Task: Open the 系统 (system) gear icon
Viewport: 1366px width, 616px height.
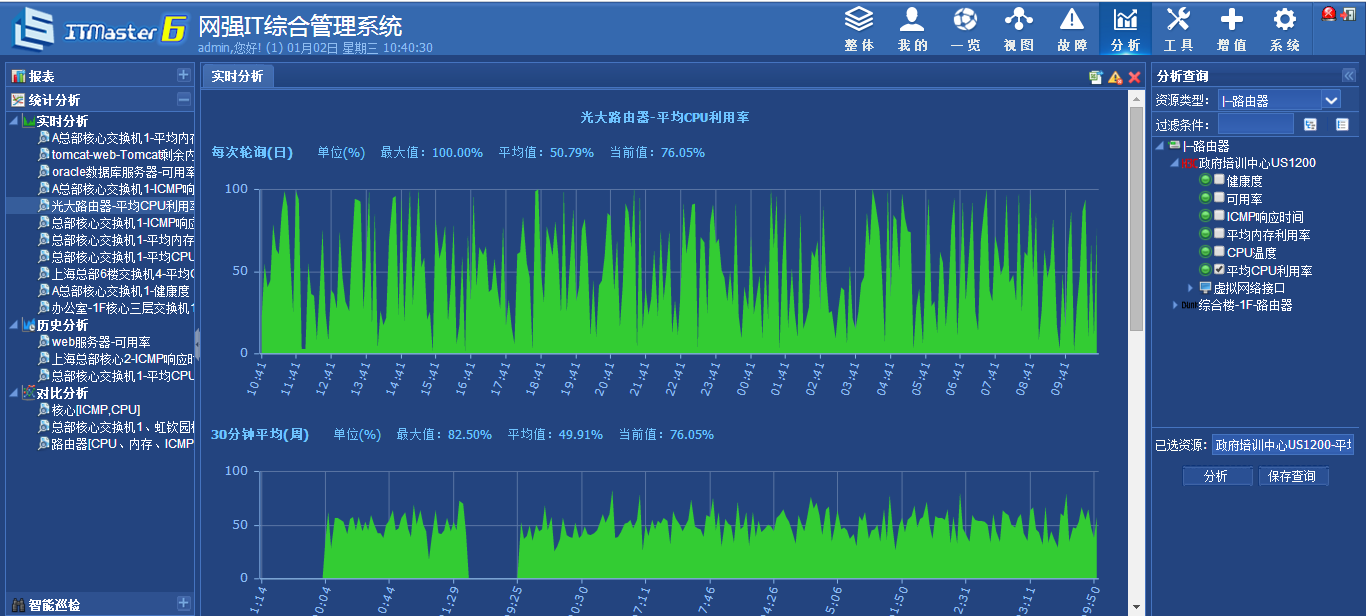Action: 1285,28
